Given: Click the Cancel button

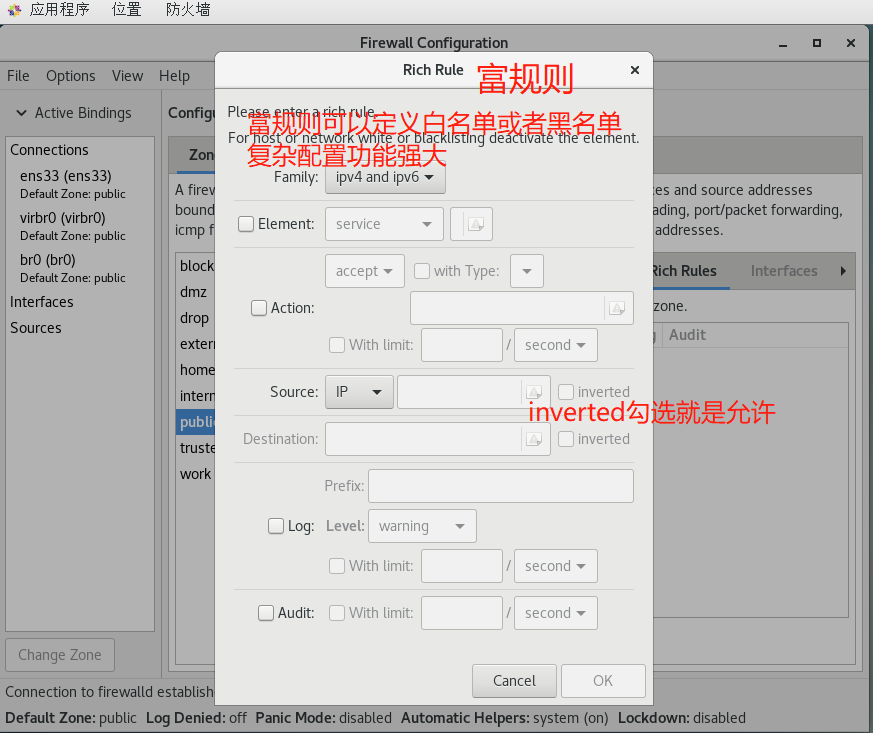Looking at the screenshot, I should click(x=514, y=681).
